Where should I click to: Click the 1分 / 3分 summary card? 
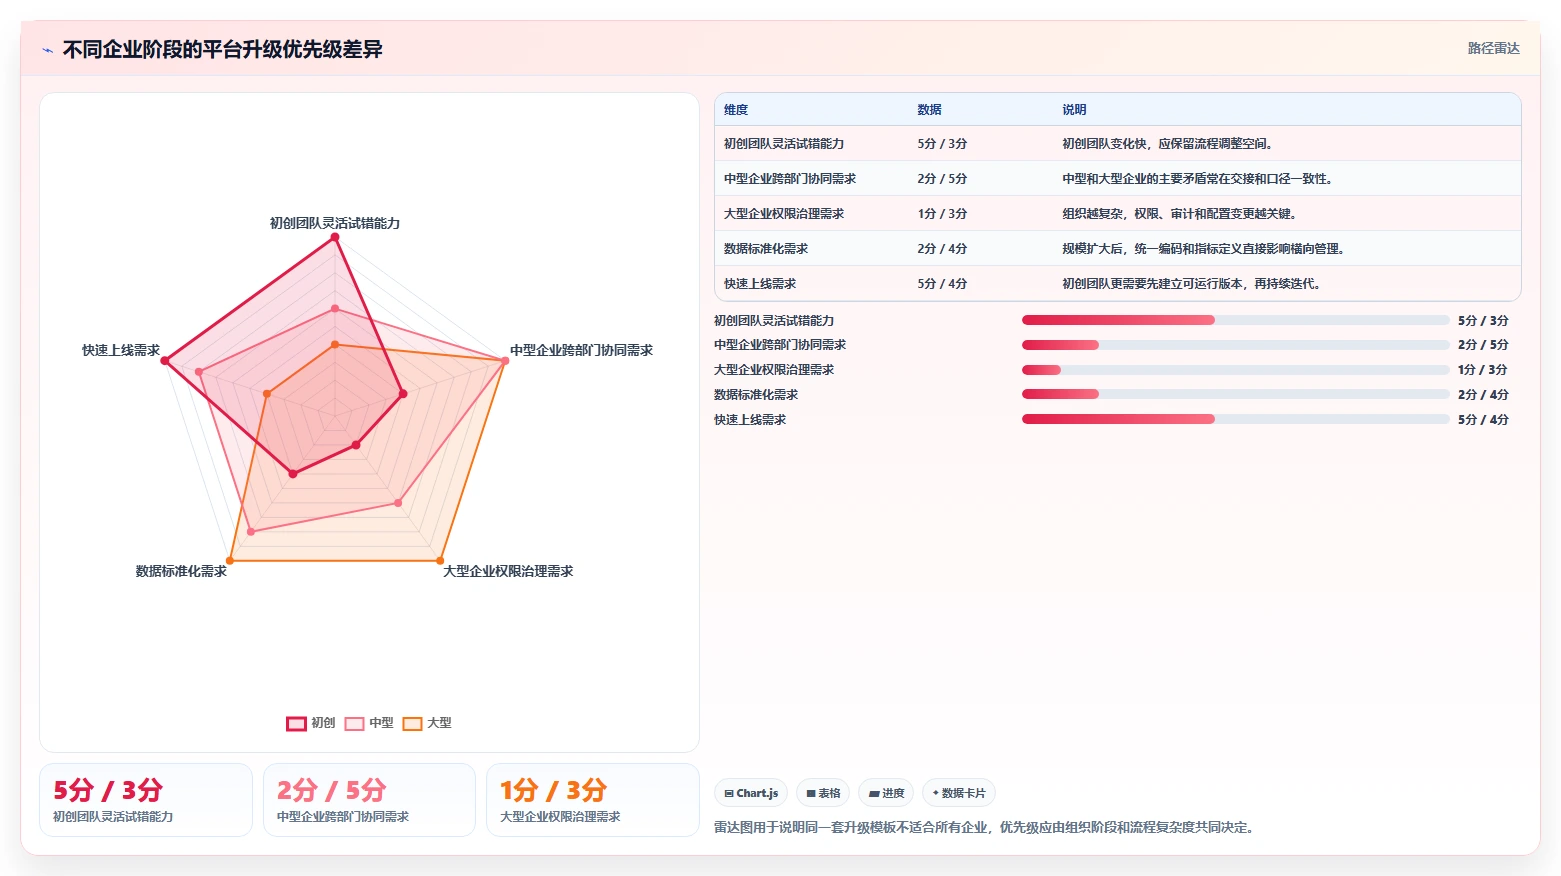click(592, 800)
